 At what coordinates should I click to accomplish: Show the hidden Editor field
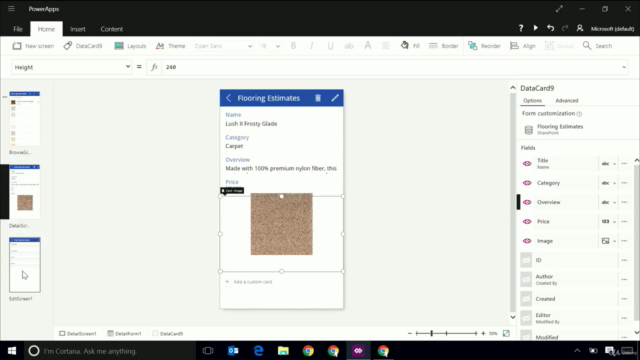click(526, 318)
